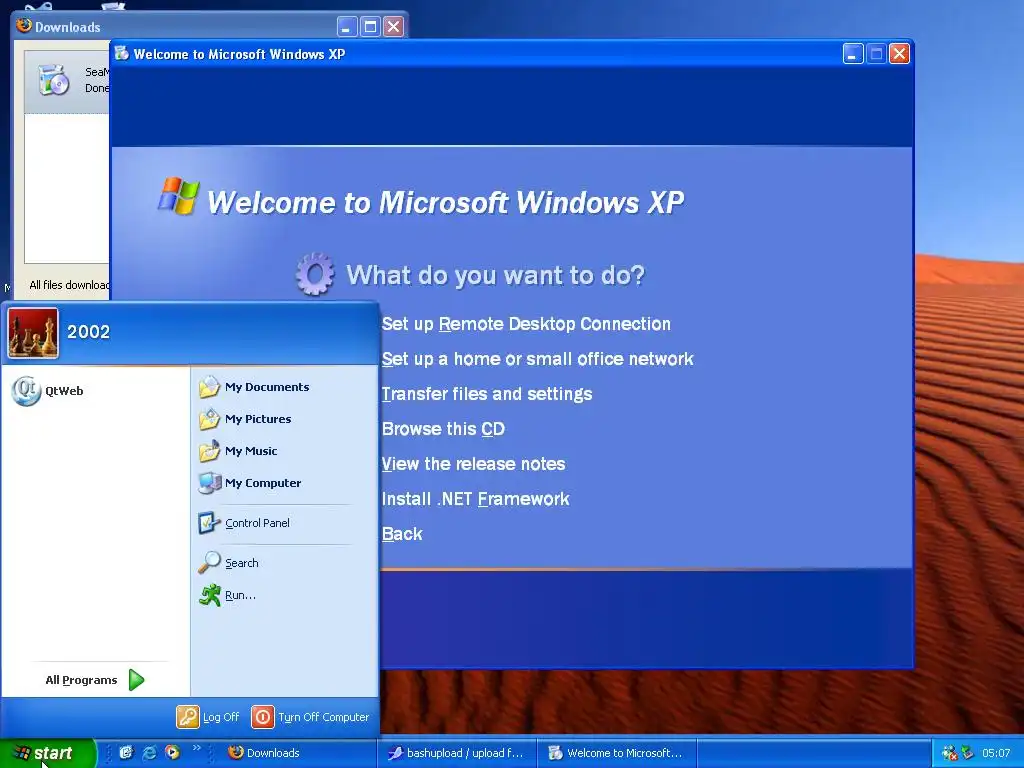
Task: Click the My Pictures folder icon
Action: tap(209, 419)
